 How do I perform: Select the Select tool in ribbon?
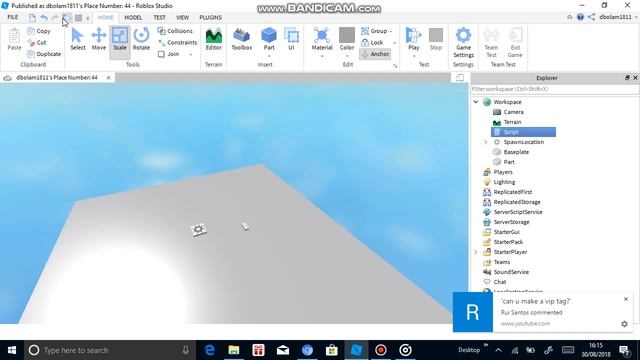(78, 40)
